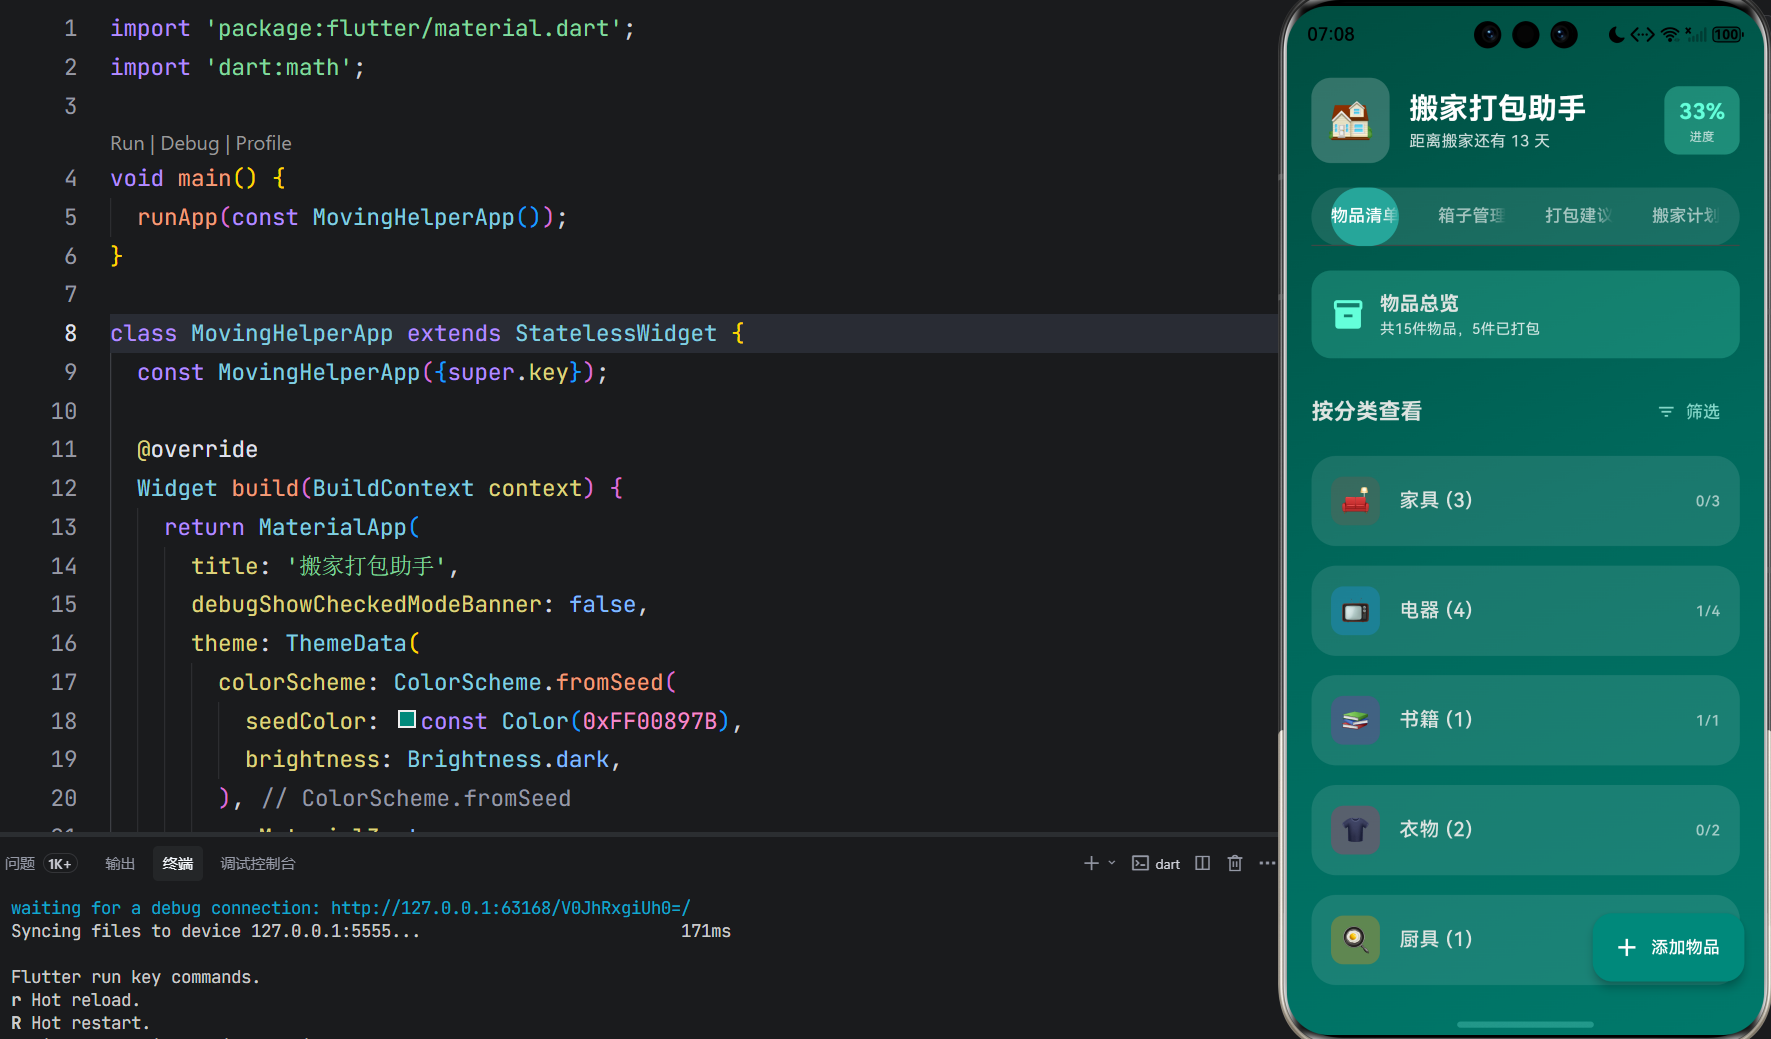Open the terminal panel more actions ellipsis
Image resolution: width=1771 pixels, height=1039 pixels.
tap(1267, 863)
